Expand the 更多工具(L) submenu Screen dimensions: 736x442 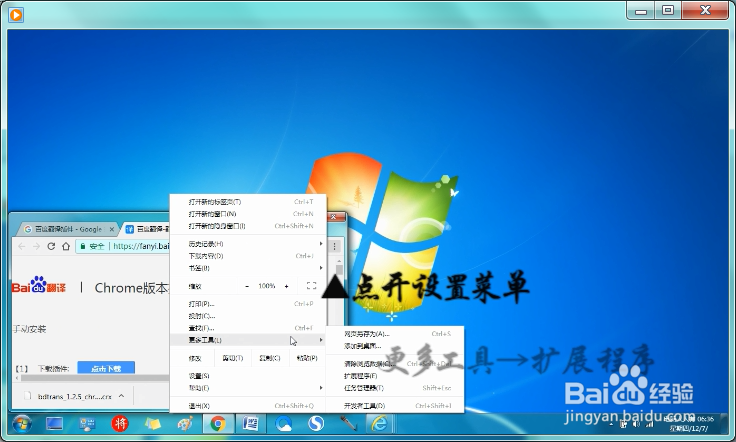coord(248,340)
